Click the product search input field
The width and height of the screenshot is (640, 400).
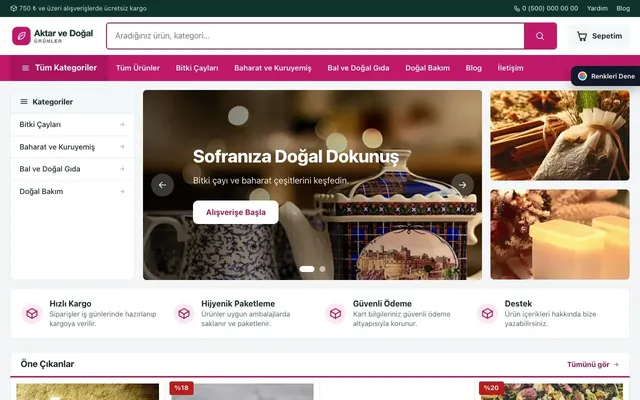click(315, 36)
